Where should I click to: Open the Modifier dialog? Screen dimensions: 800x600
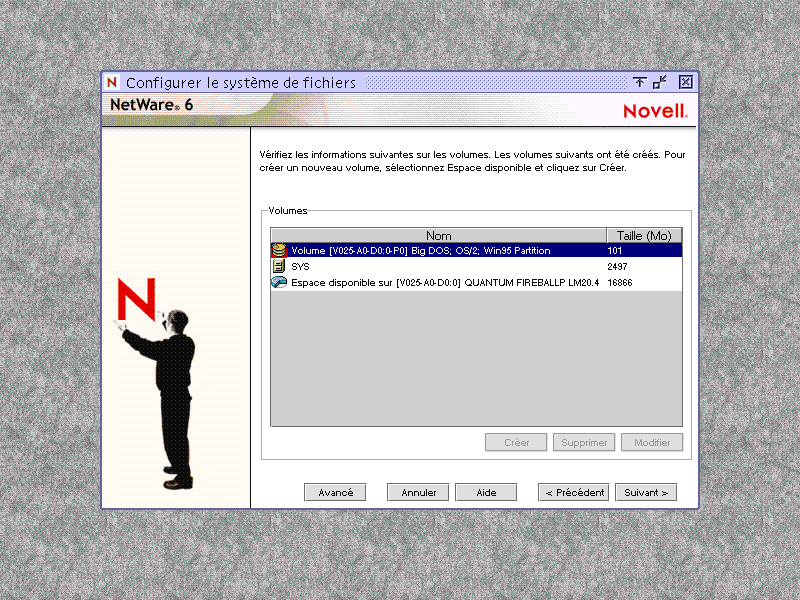(651, 442)
